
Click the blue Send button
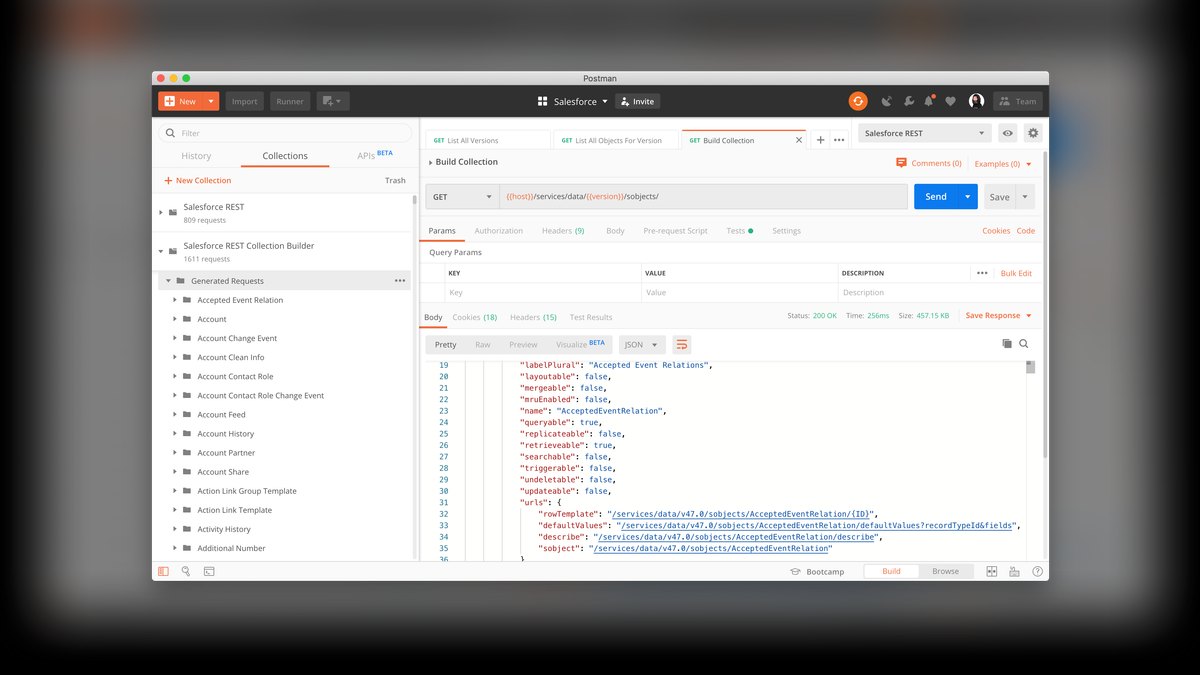936,197
